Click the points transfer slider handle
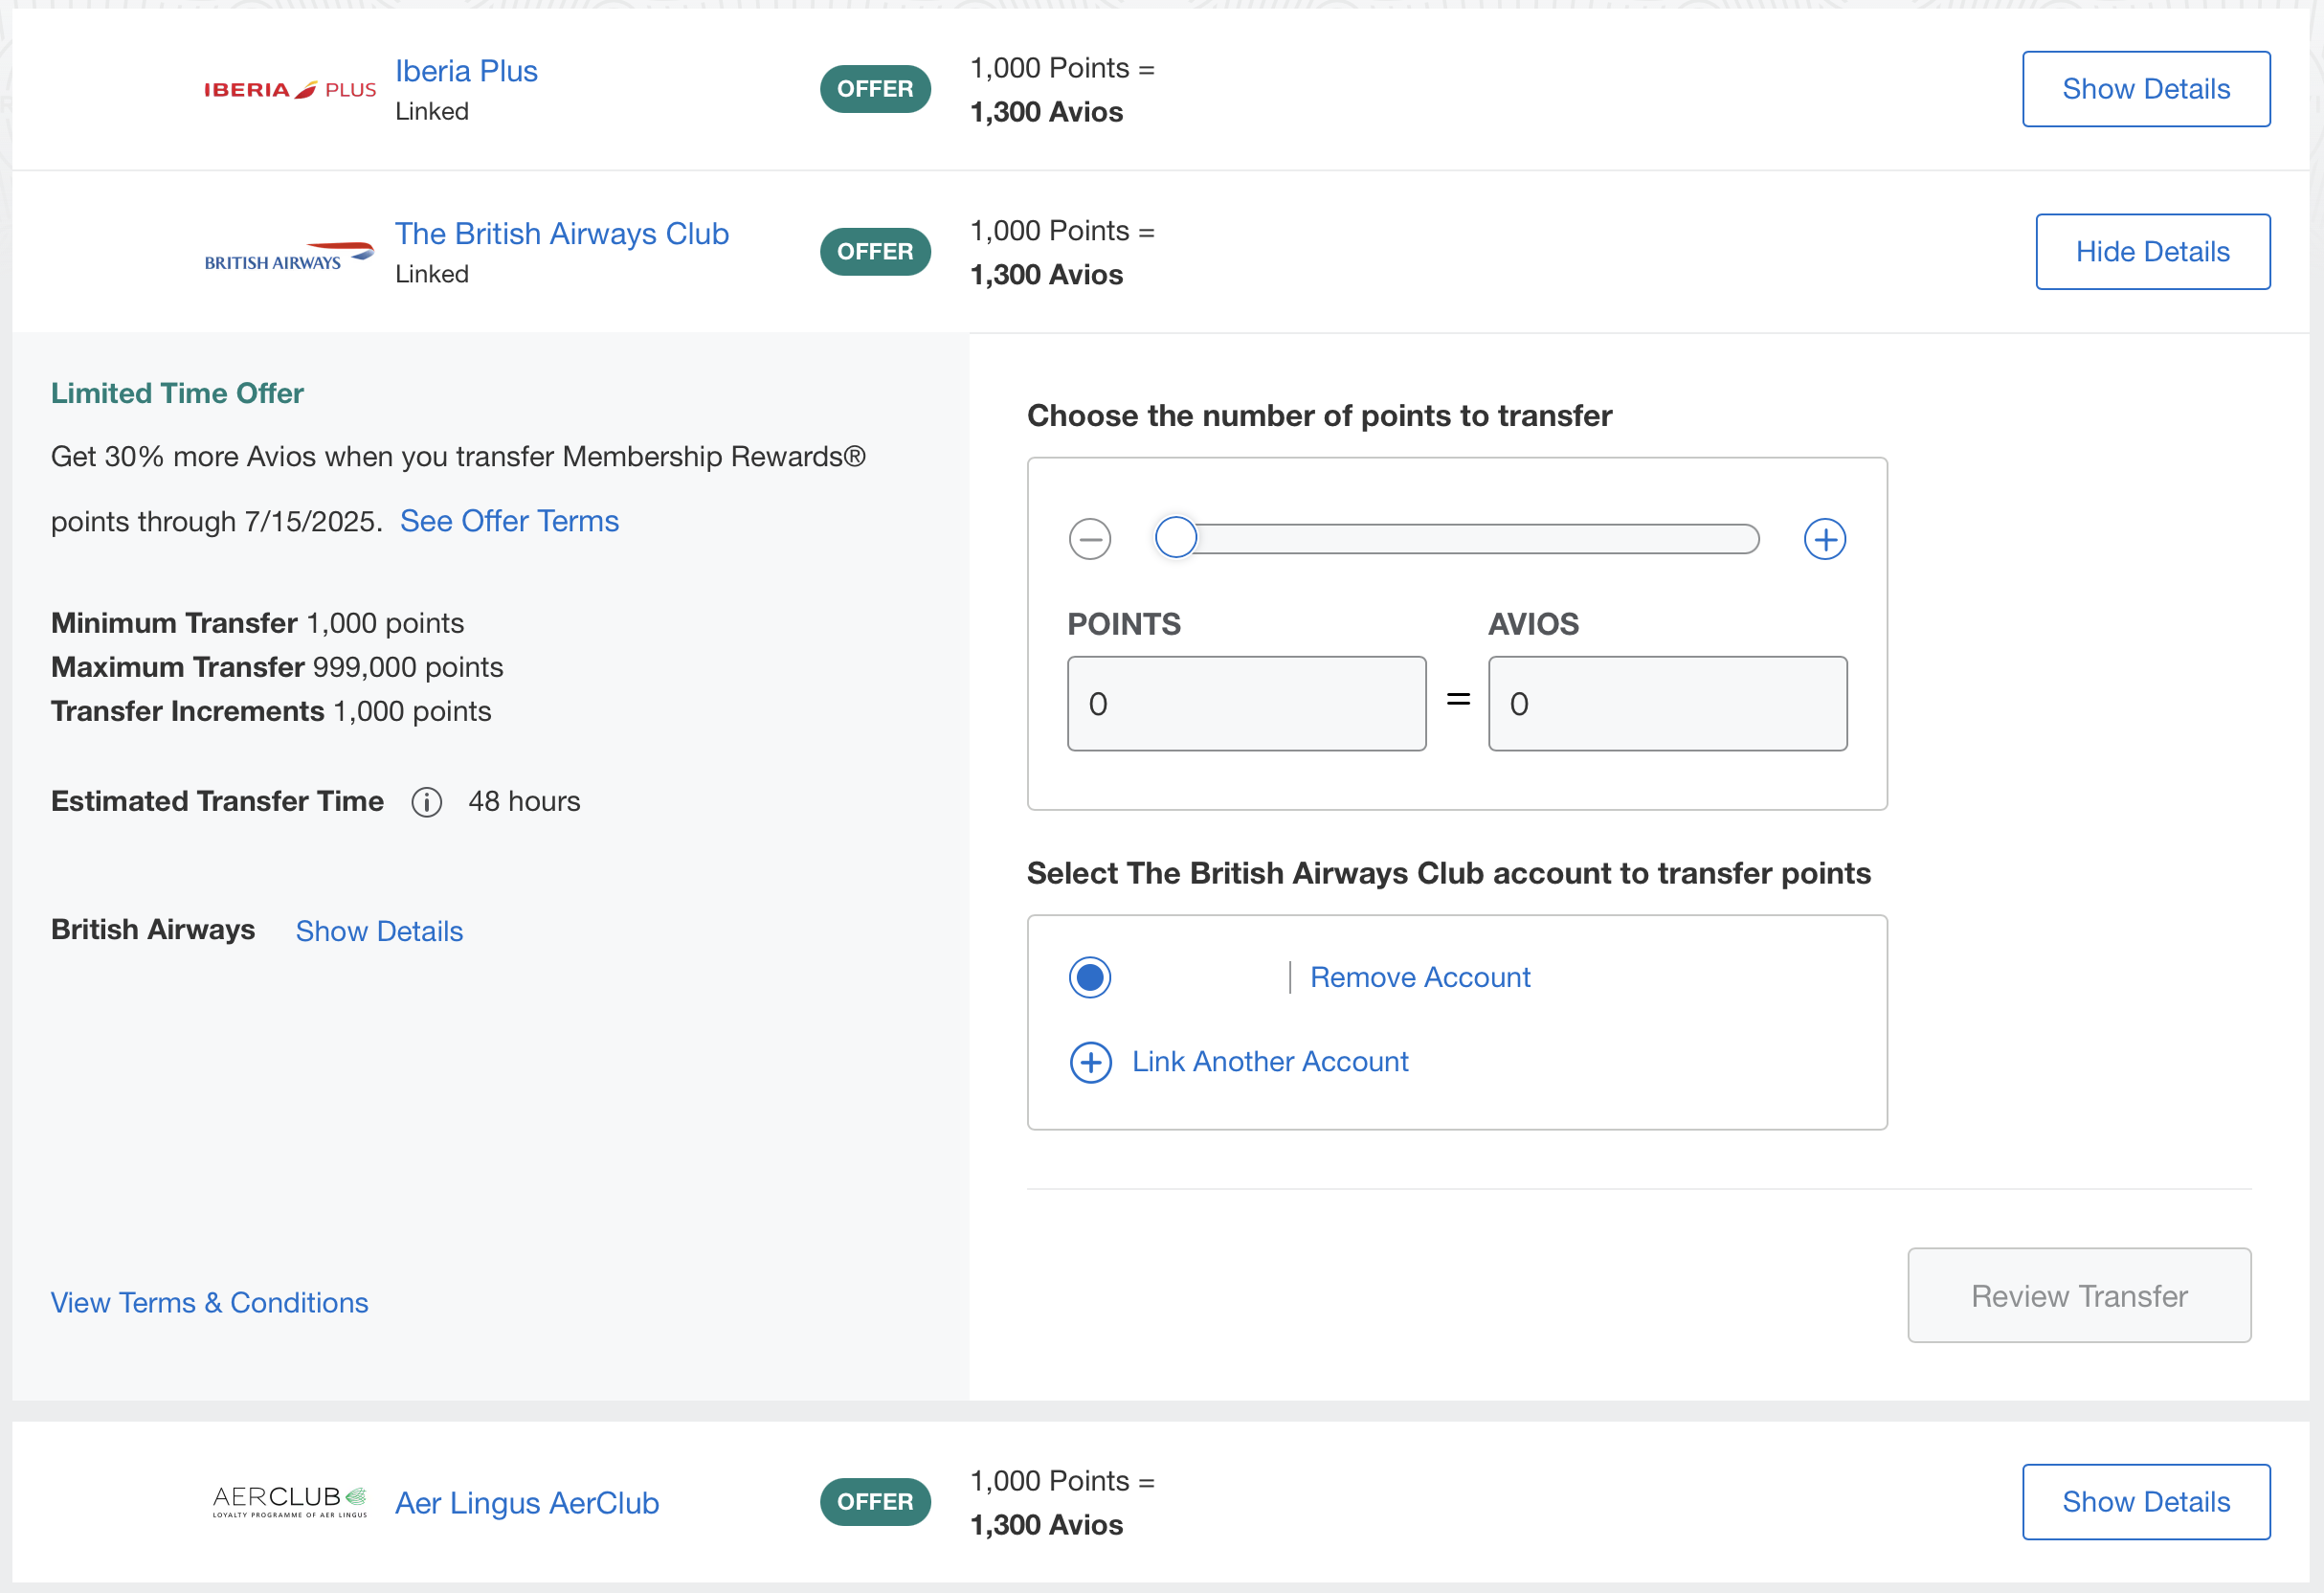2324x1593 pixels. click(1176, 538)
